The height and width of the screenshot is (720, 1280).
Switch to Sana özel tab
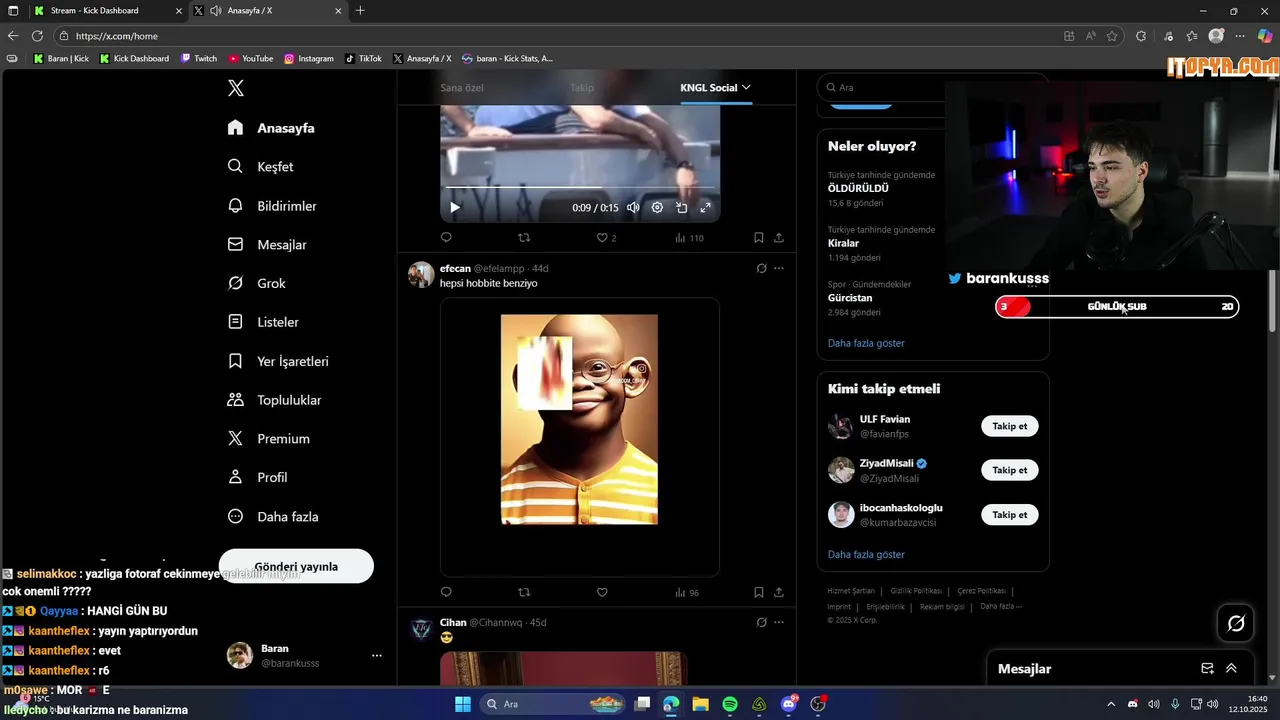462,87
